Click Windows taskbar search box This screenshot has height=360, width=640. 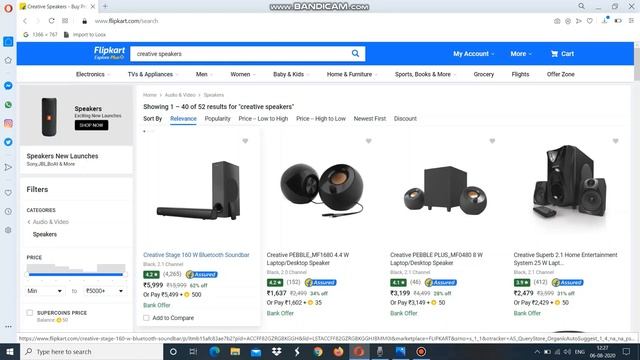tap(91, 351)
